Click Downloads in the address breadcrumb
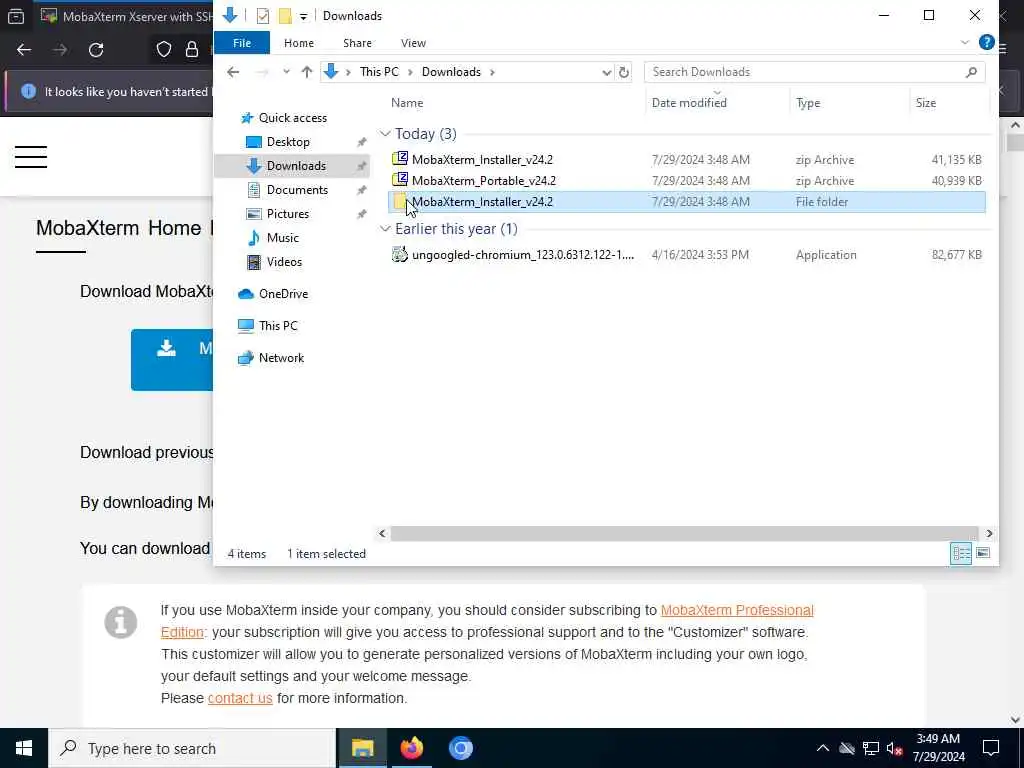 pyautogui.click(x=451, y=72)
